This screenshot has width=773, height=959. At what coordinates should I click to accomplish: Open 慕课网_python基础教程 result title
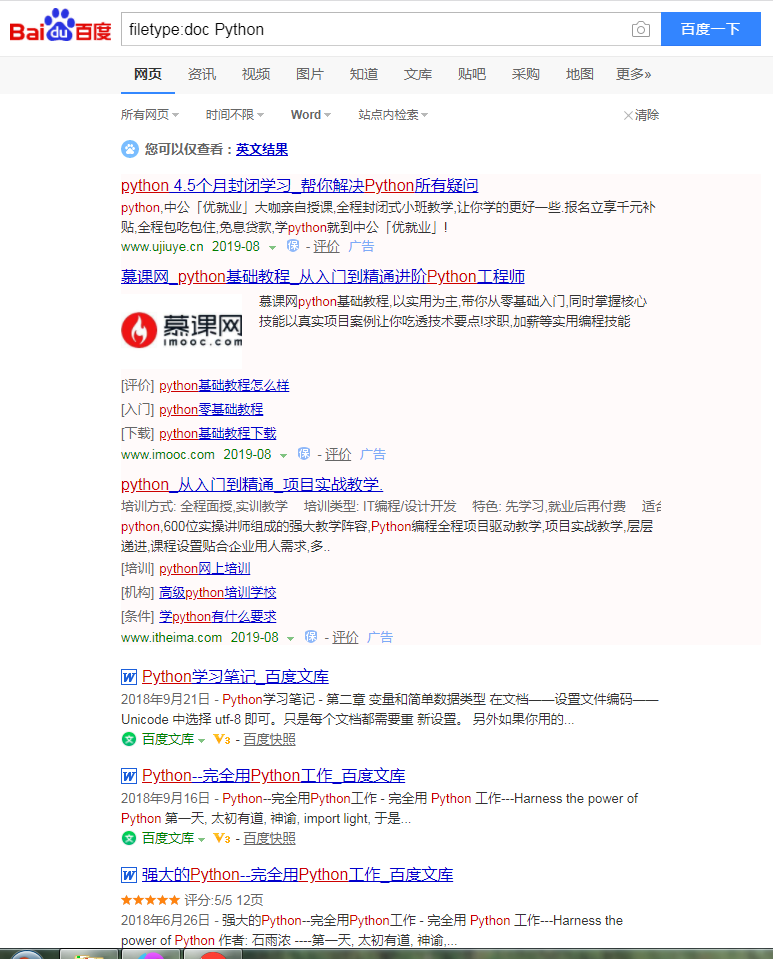pyautogui.click(x=323, y=276)
